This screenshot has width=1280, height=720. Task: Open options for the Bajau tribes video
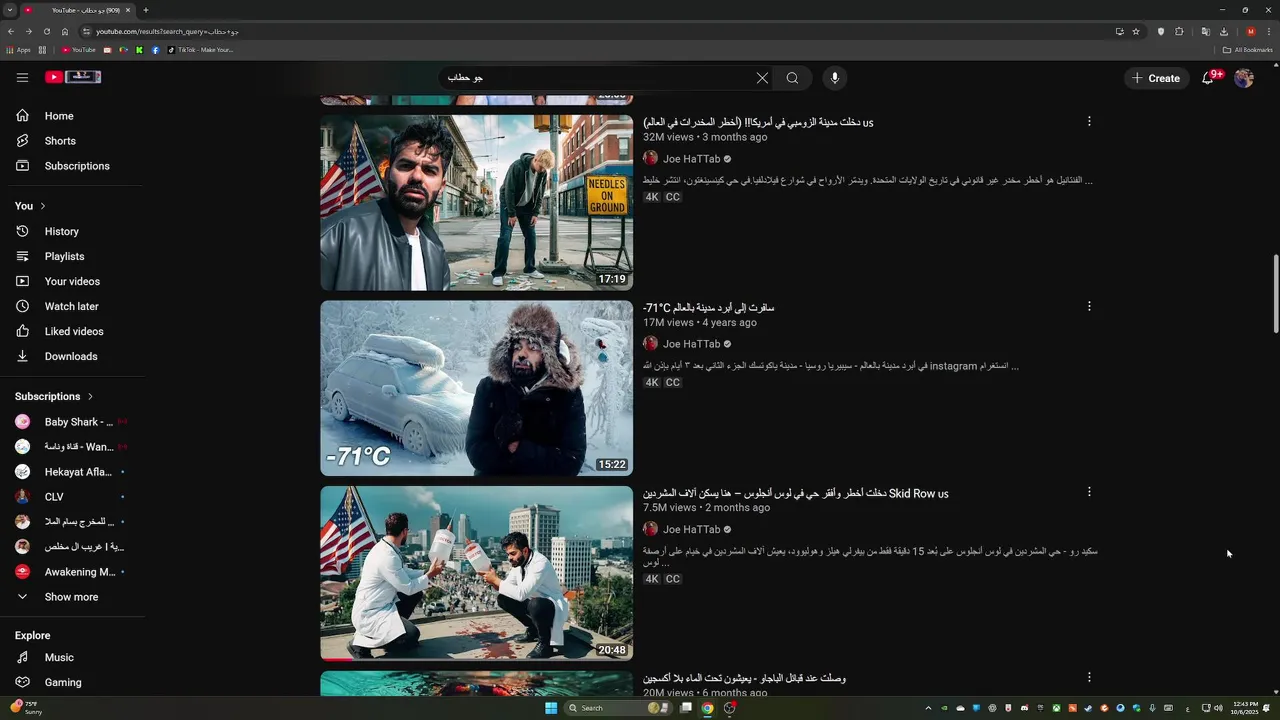[1089, 677]
